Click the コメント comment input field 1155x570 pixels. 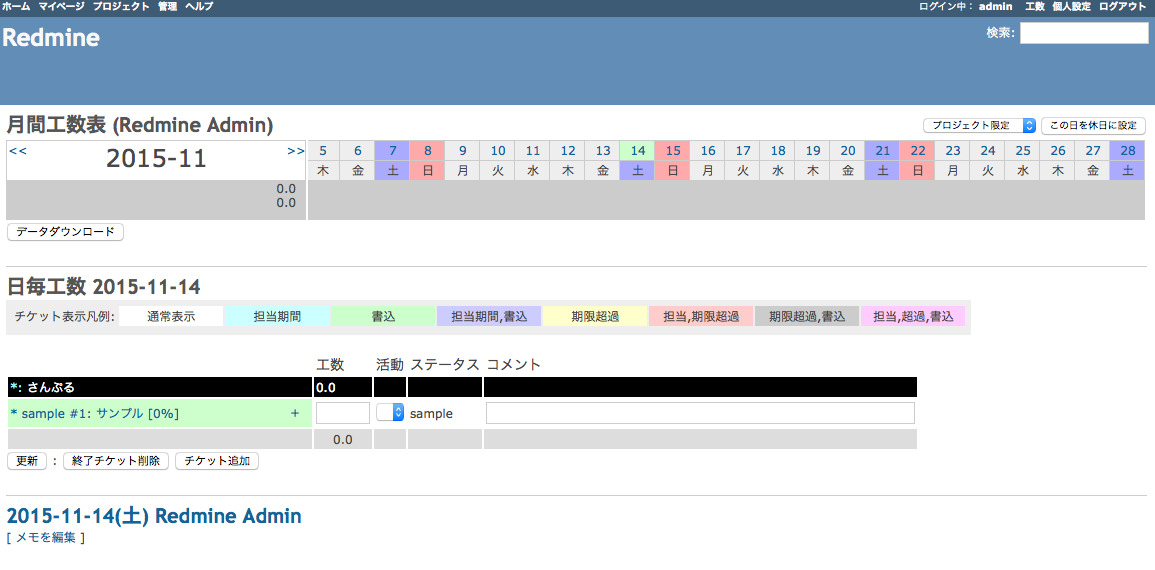coord(700,413)
